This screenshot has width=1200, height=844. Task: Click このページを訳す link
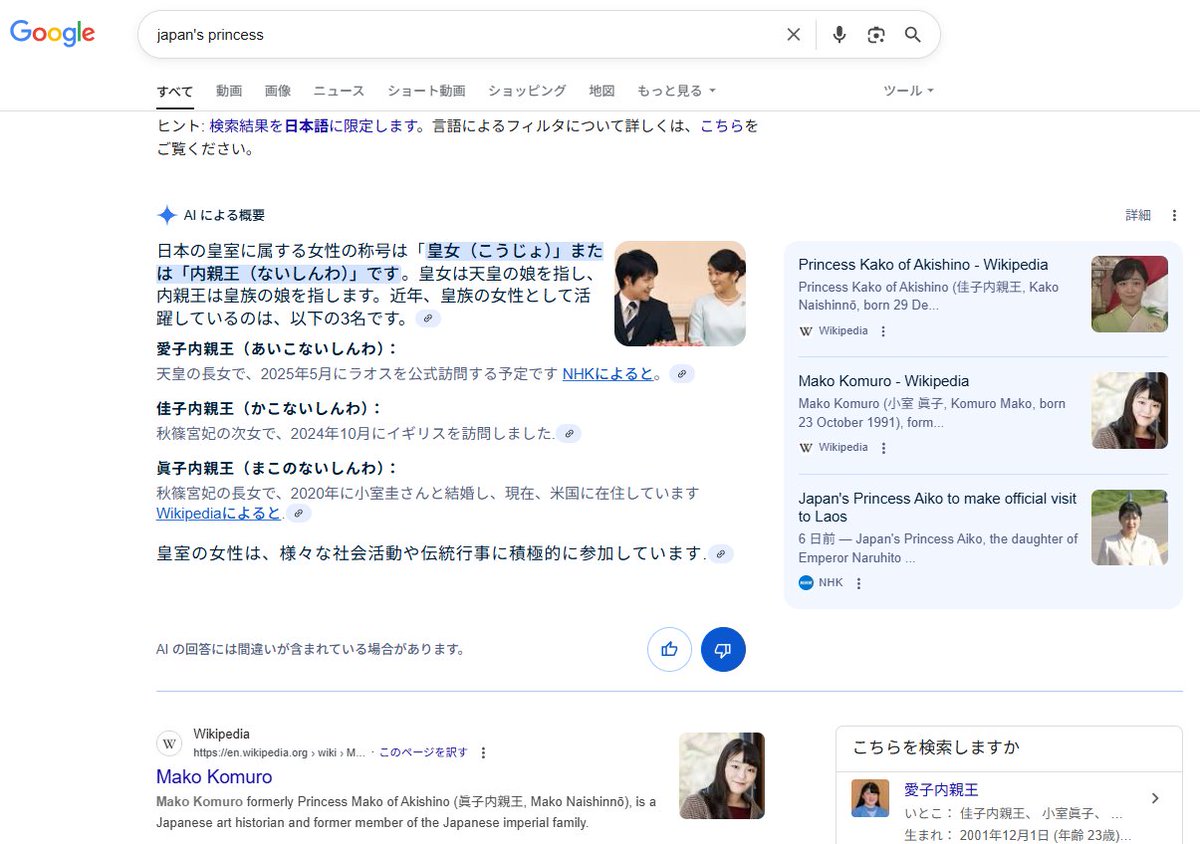[x=423, y=753]
